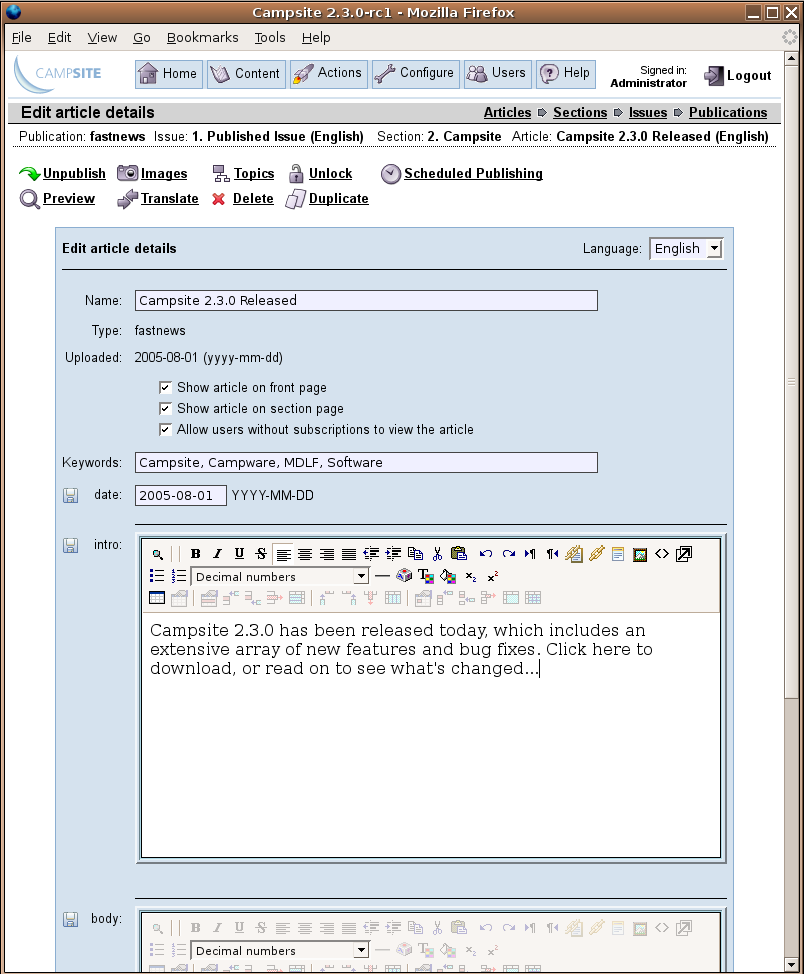Toggle bold in the intro editor toolbar
Image resolution: width=804 pixels, height=975 pixels.
195,553
